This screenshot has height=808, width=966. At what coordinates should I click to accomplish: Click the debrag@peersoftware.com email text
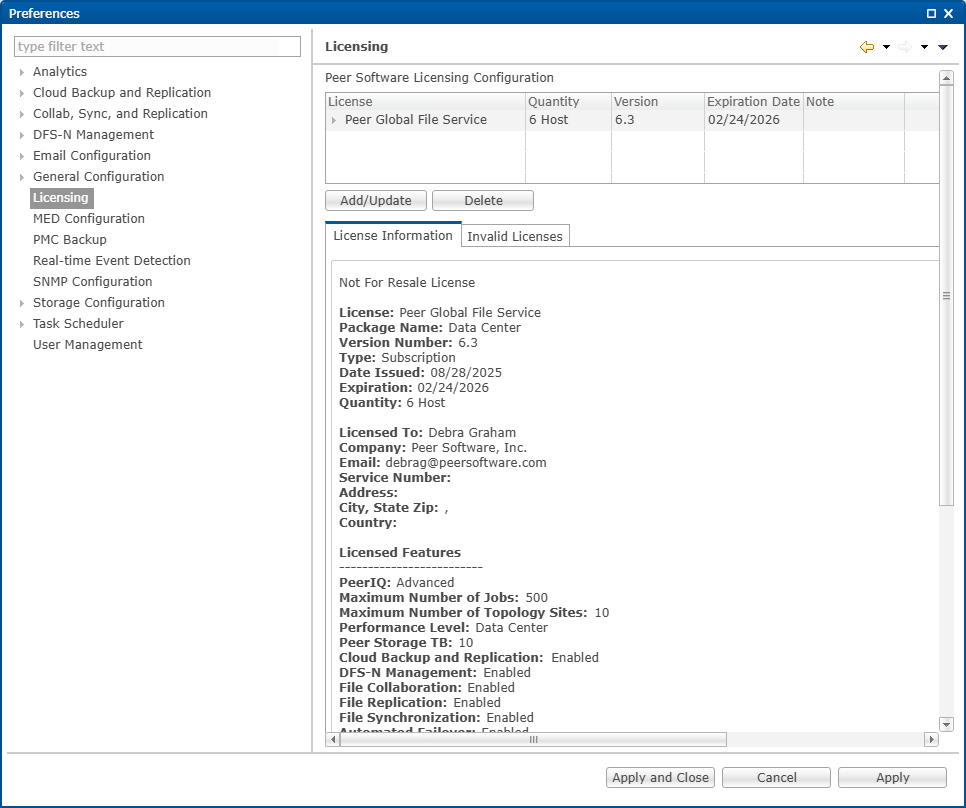[x=466, y=463]
